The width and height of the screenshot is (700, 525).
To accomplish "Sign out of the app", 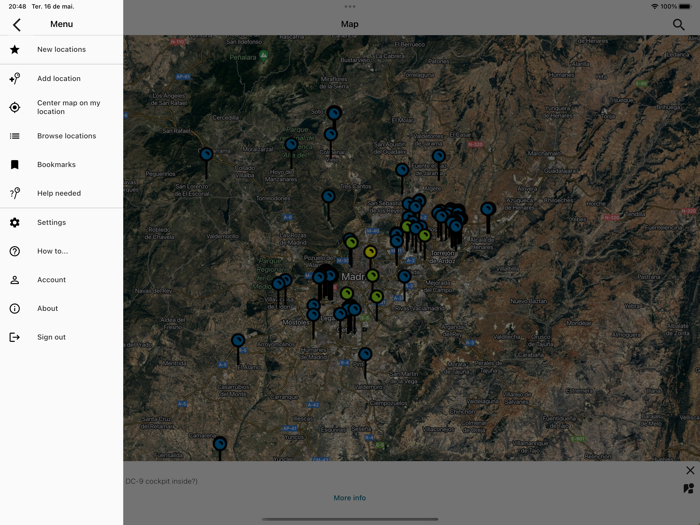I will pyautogui.click(x=61, y=337).
